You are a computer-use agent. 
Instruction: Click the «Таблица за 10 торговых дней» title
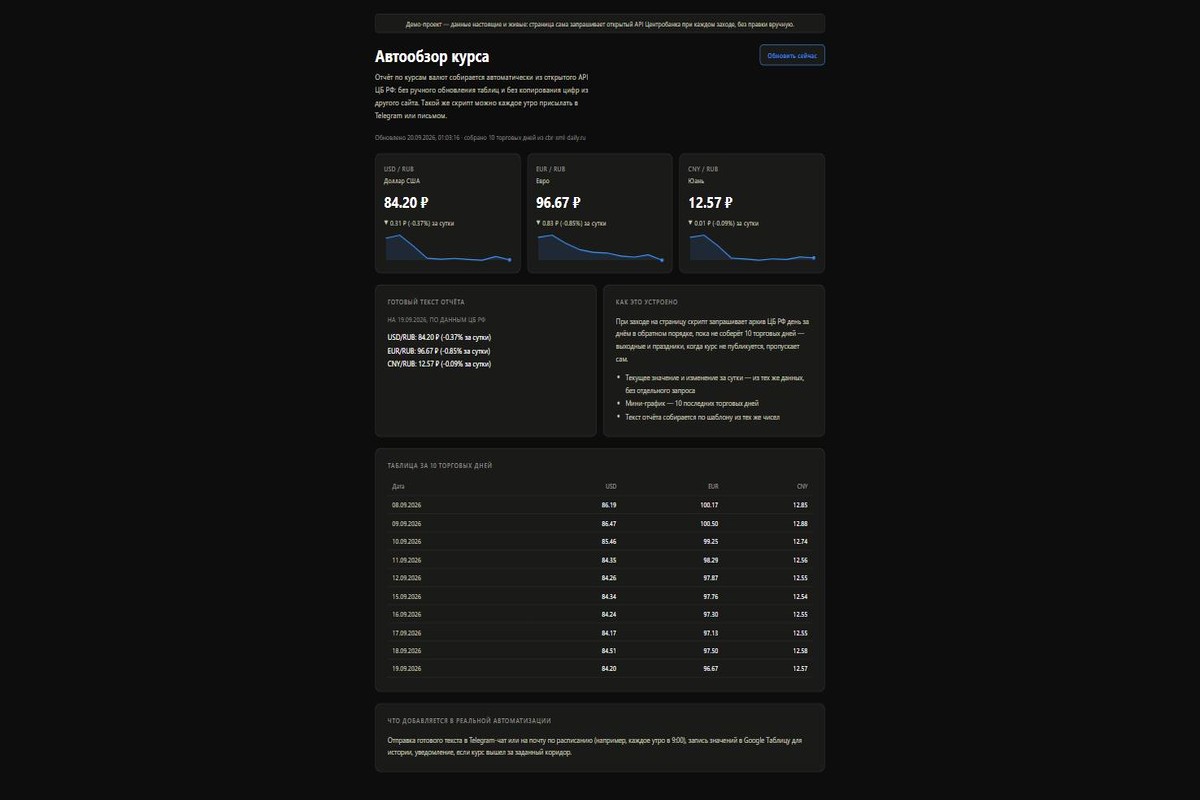(x=440, y=465)
